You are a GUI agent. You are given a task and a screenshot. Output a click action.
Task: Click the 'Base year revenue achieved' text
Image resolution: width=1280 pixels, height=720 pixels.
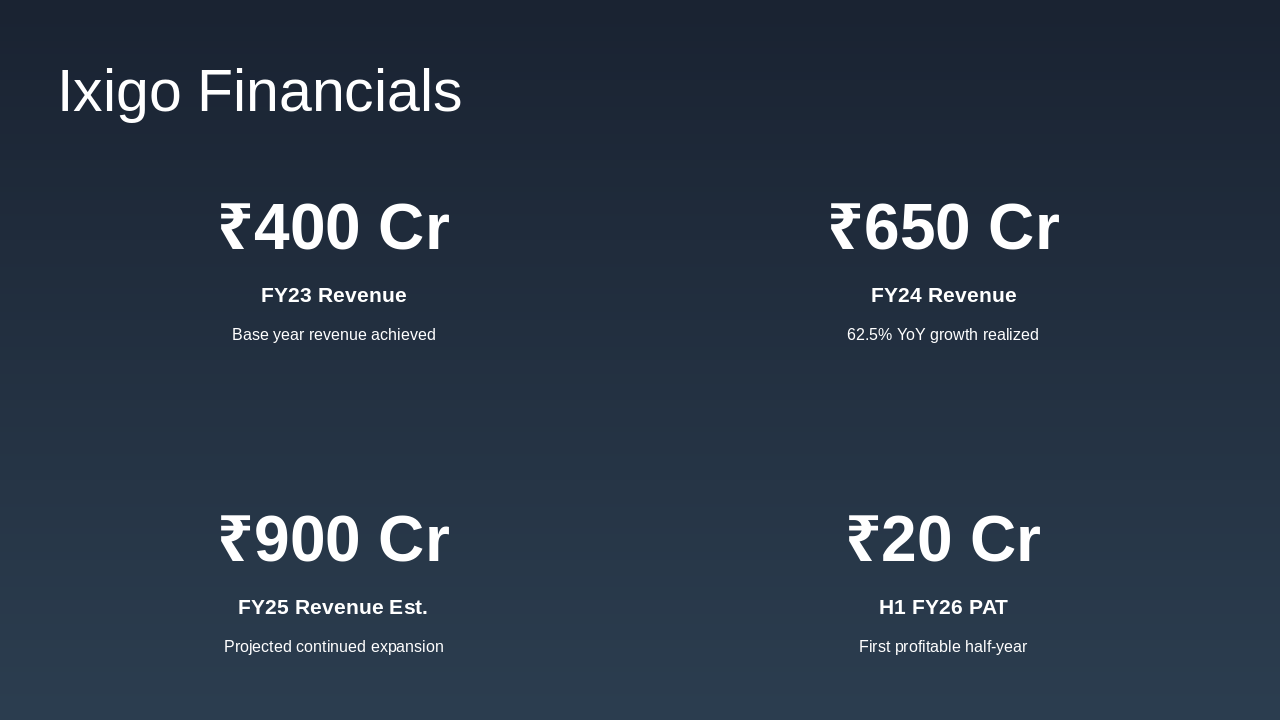click(x=334, y=335)
